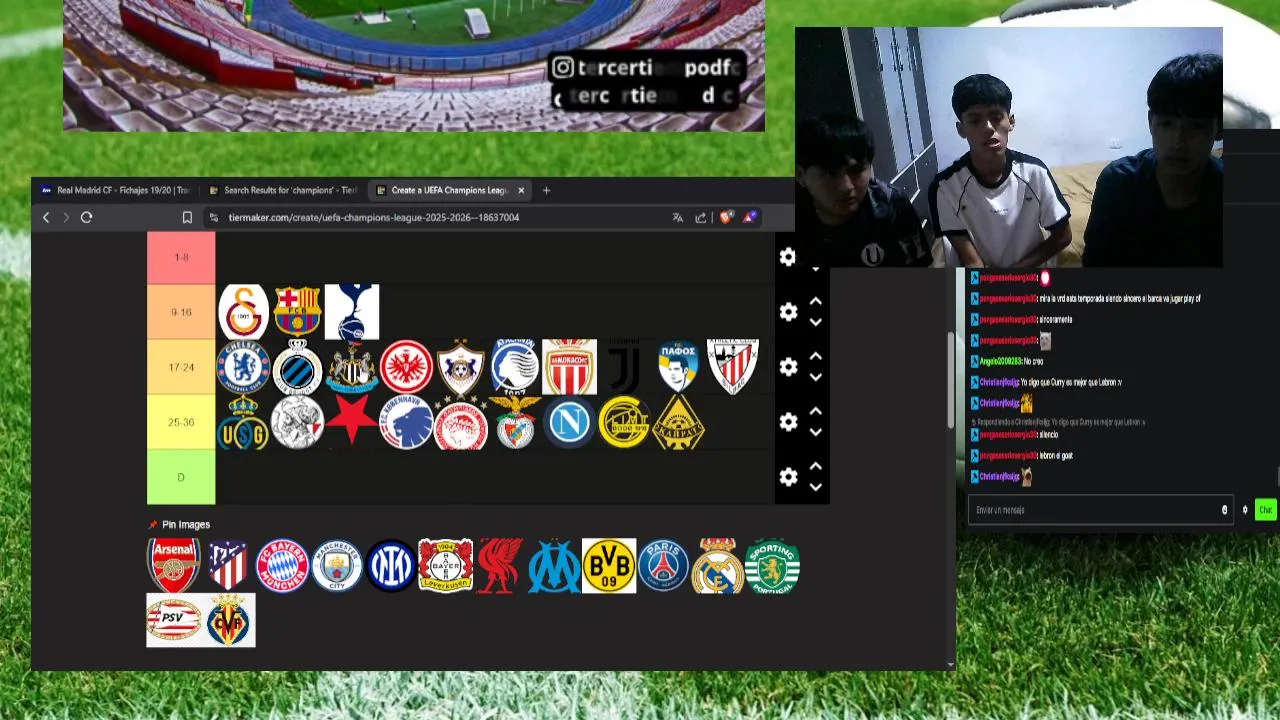1280x720 pixels.
Task: Select the Real Madrid crest
Action: tap(718, 565)
